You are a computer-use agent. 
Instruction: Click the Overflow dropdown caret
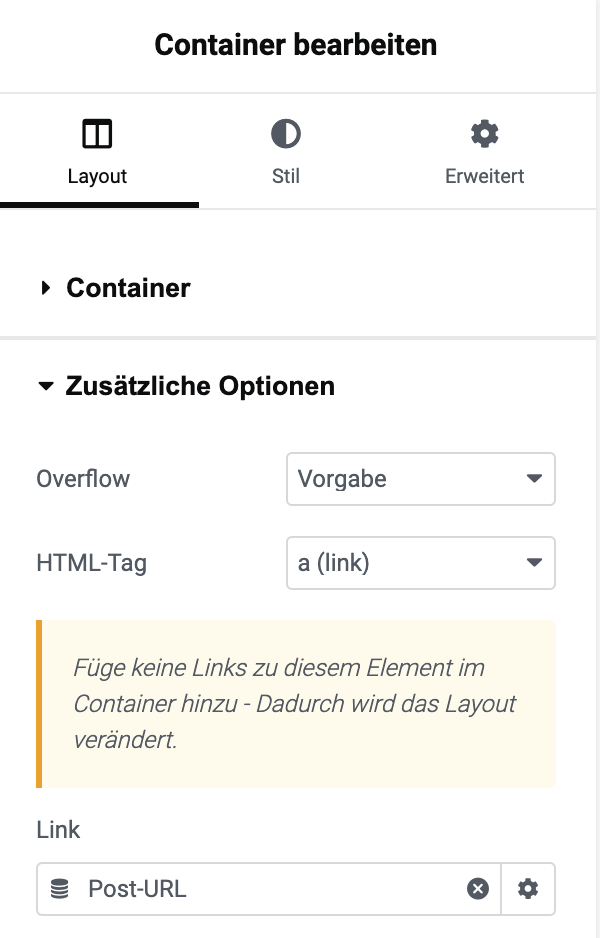534,479
